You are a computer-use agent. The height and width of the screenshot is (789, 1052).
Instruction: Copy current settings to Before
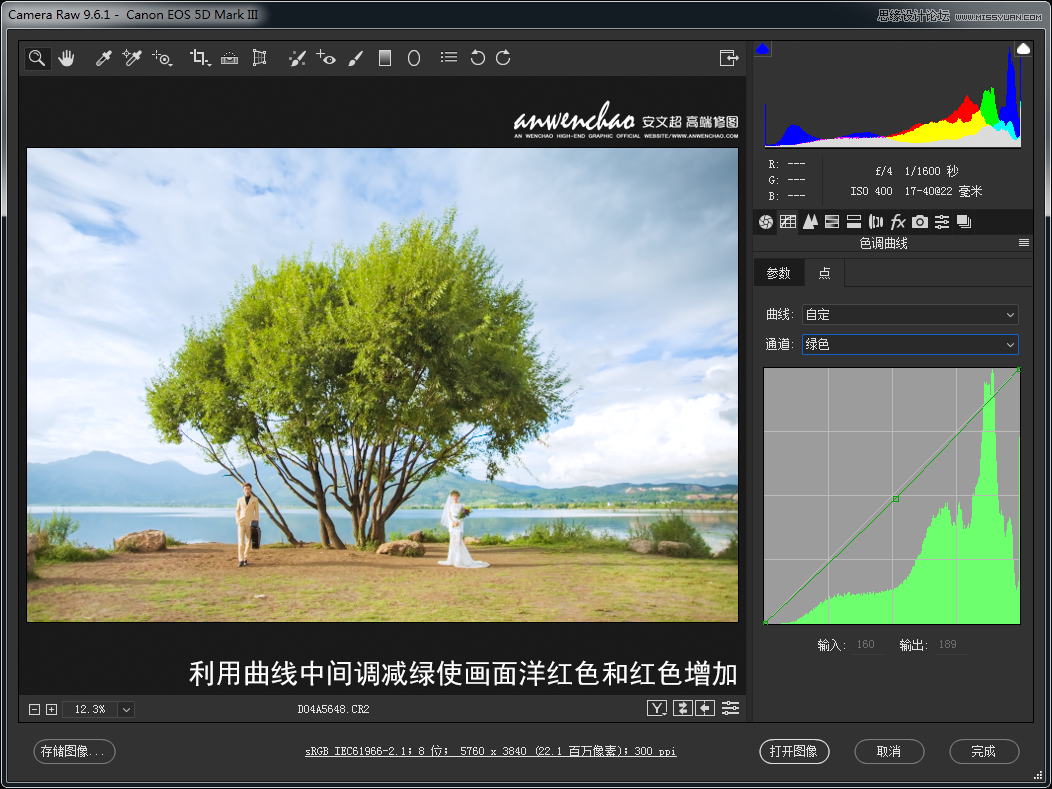705,708
